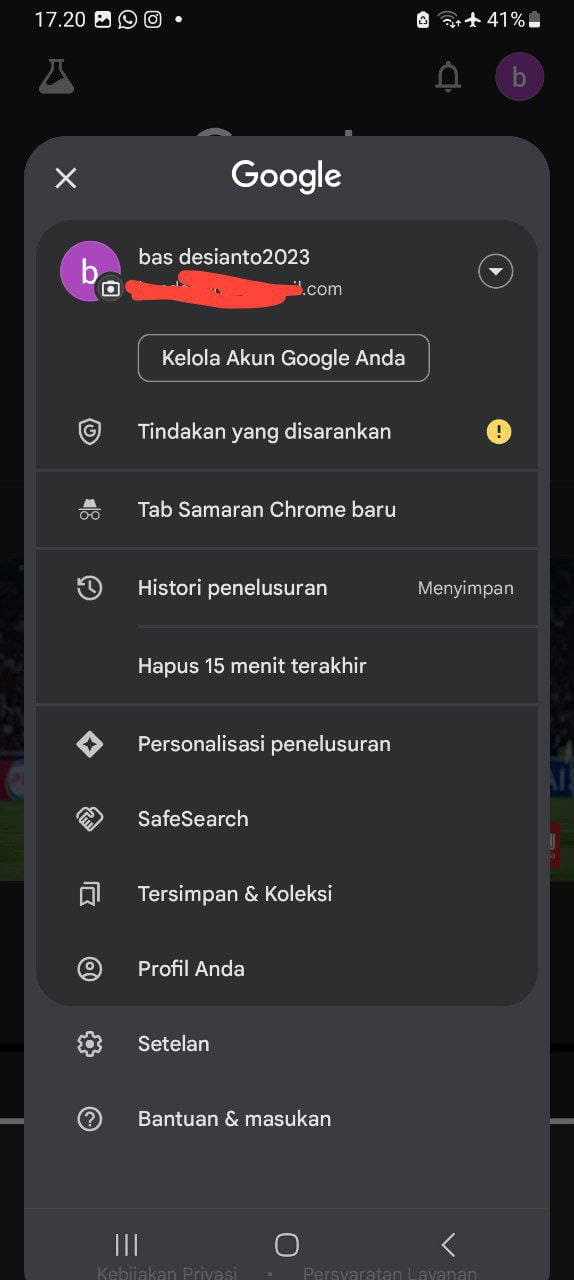Tap the purple profile avatar at top
This screenshot has height=1280, width=574.
coord(520,77)
